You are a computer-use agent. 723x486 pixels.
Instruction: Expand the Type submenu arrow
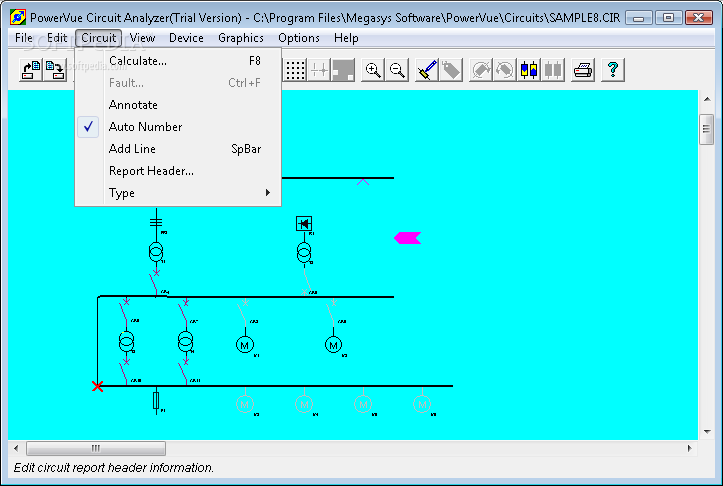(268, 193)
